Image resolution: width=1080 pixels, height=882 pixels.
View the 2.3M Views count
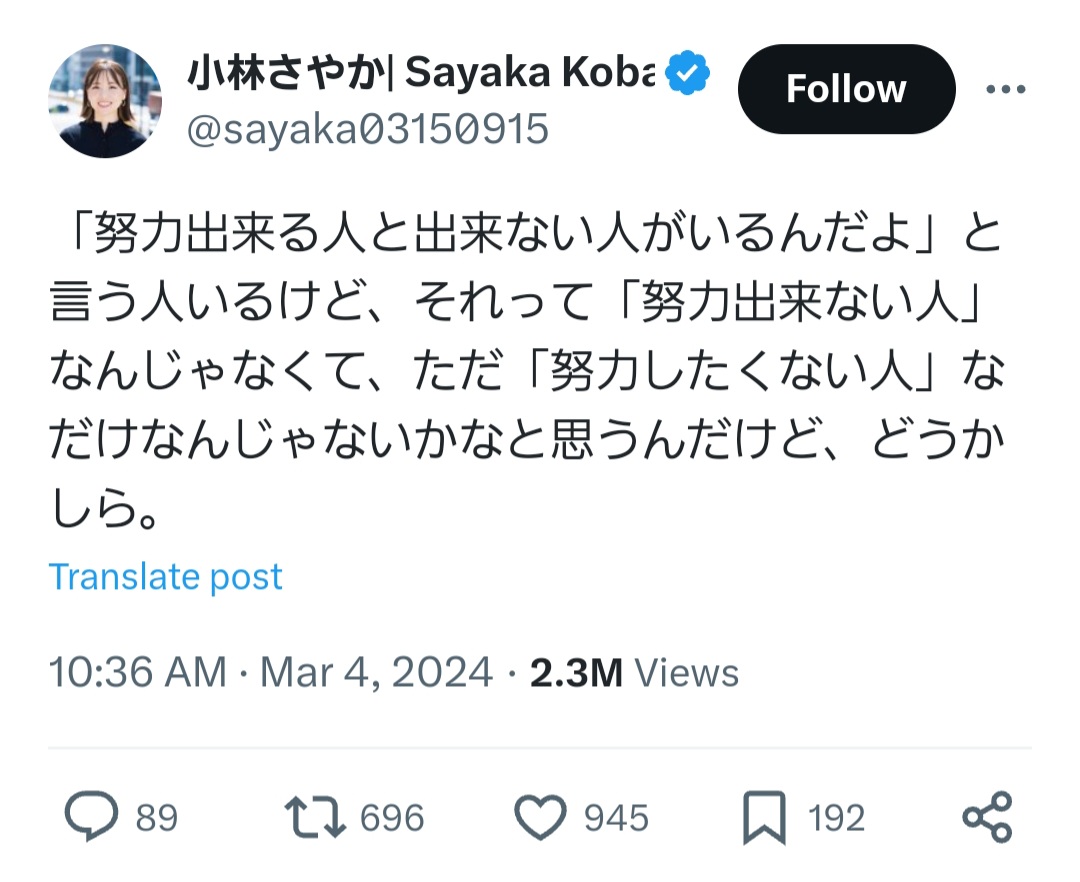tap(634, 673)
